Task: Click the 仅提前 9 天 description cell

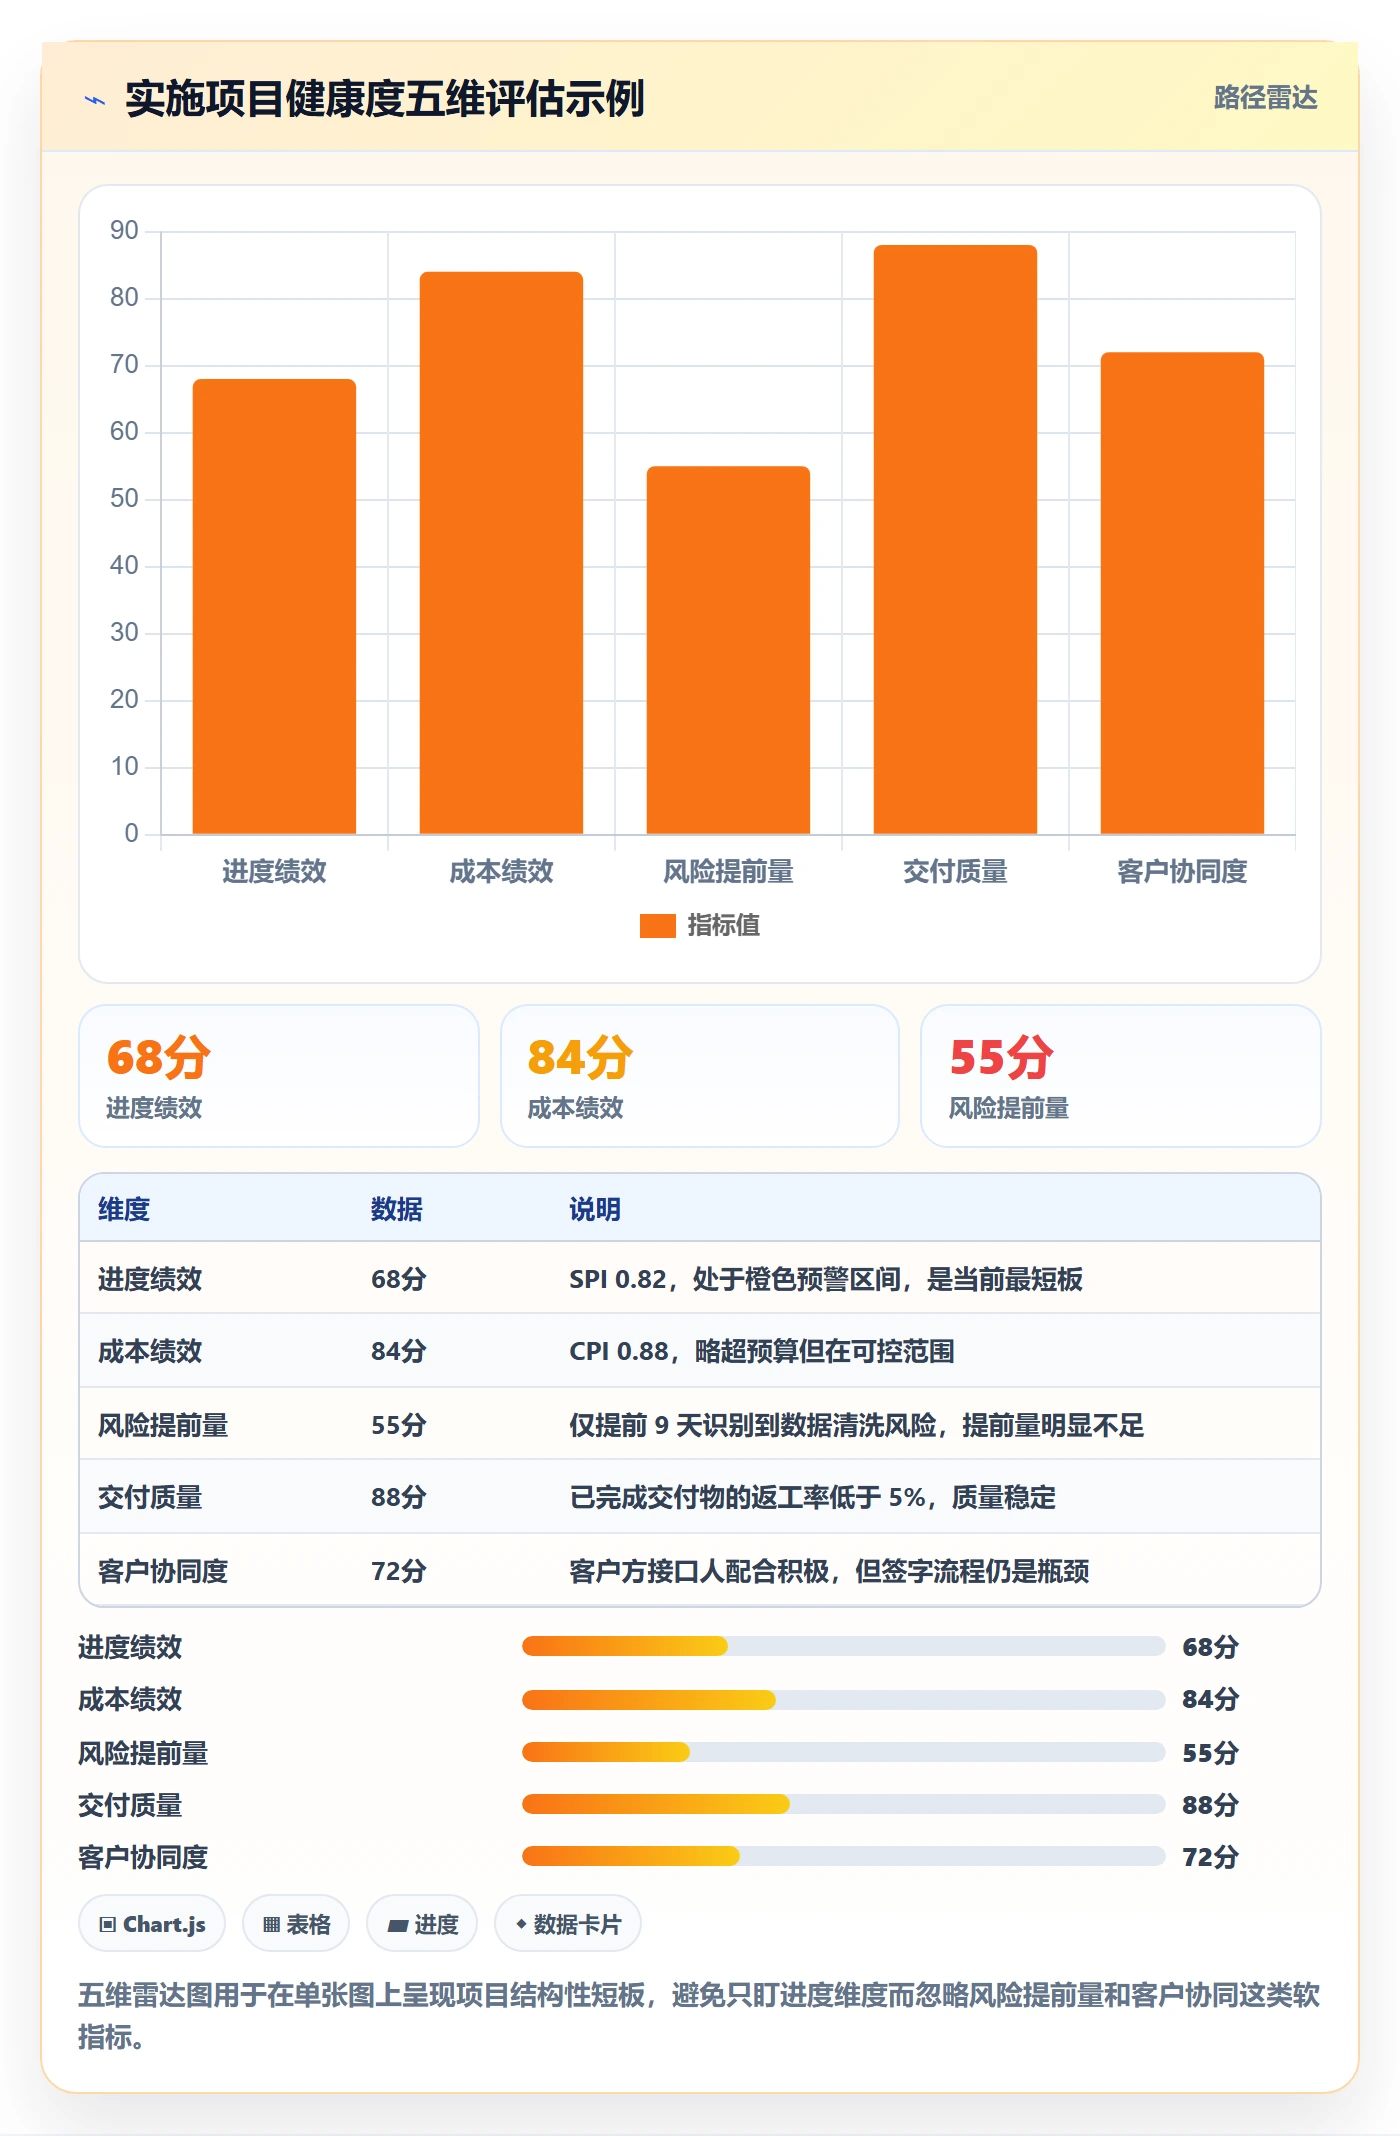Action: coord(857,1425)
